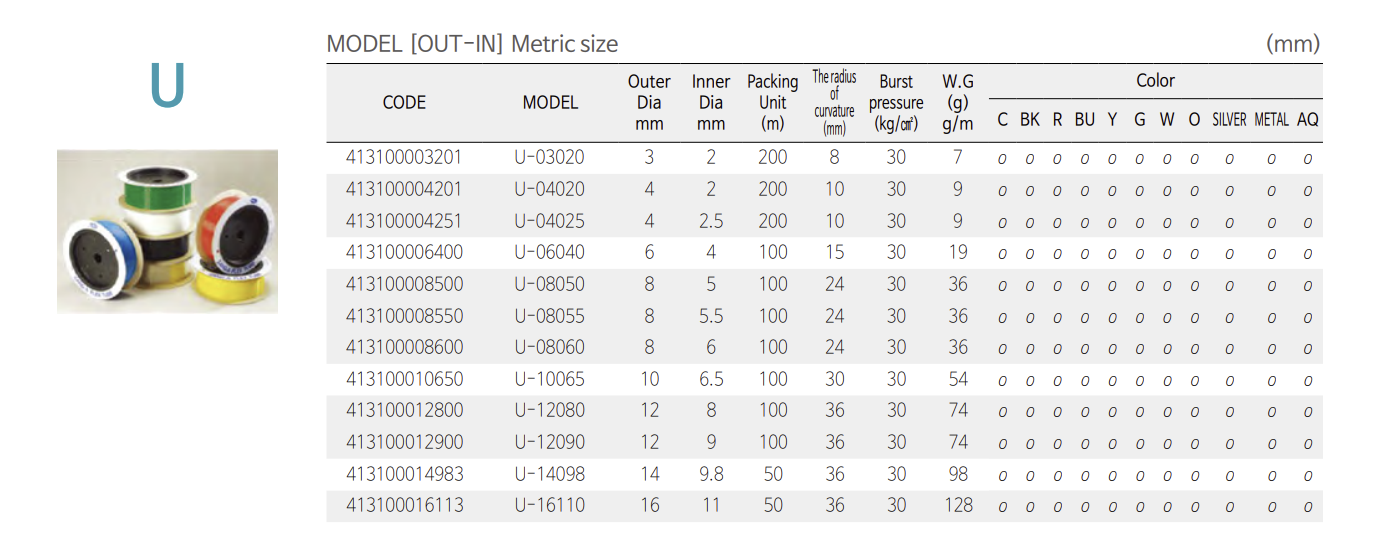
Task: Click the AQ color column header
Action: (x=1308, y=120)
